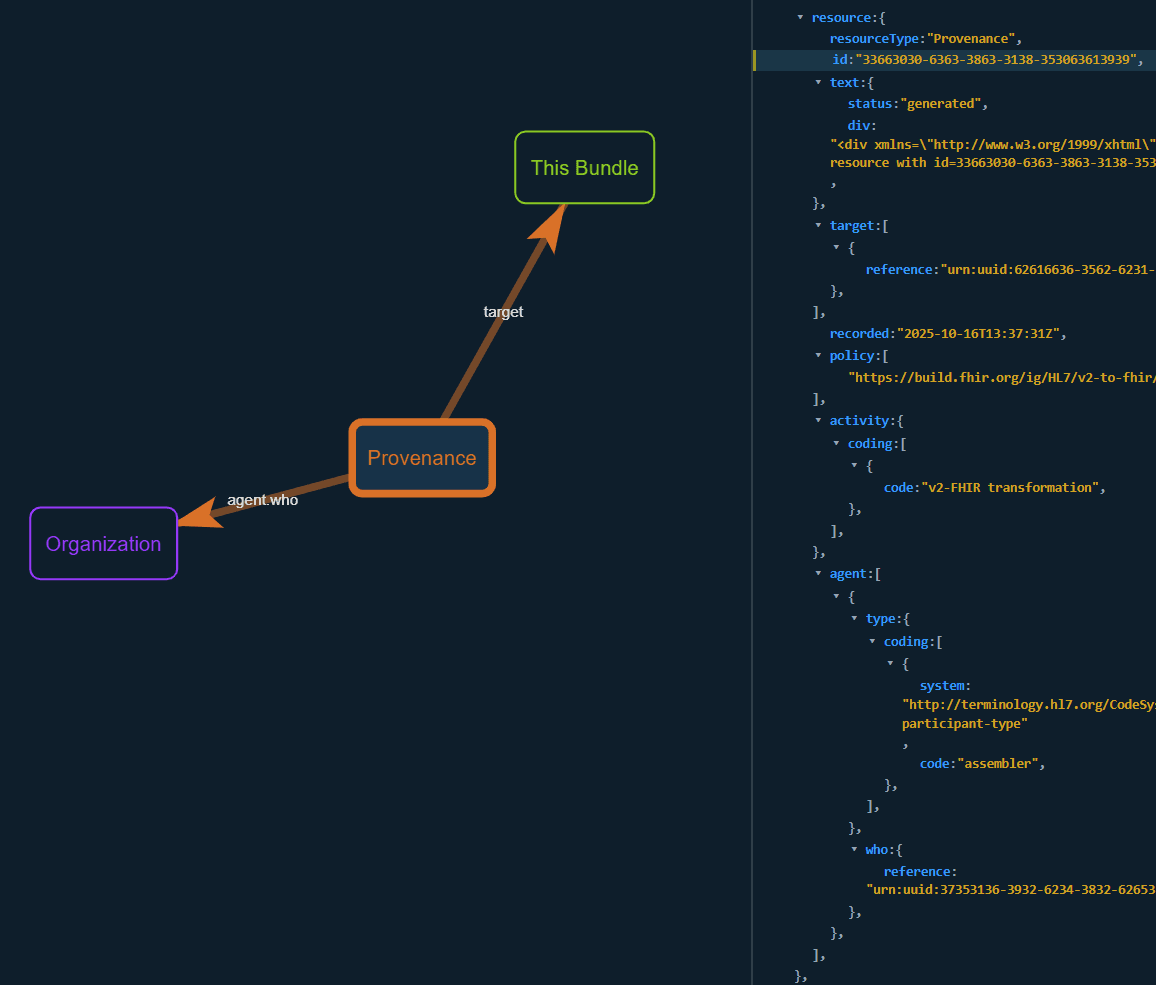Click the resourceType "Provenance" value
The height and width of the screenshot is (985, 1156).
[x=971, y=38]
